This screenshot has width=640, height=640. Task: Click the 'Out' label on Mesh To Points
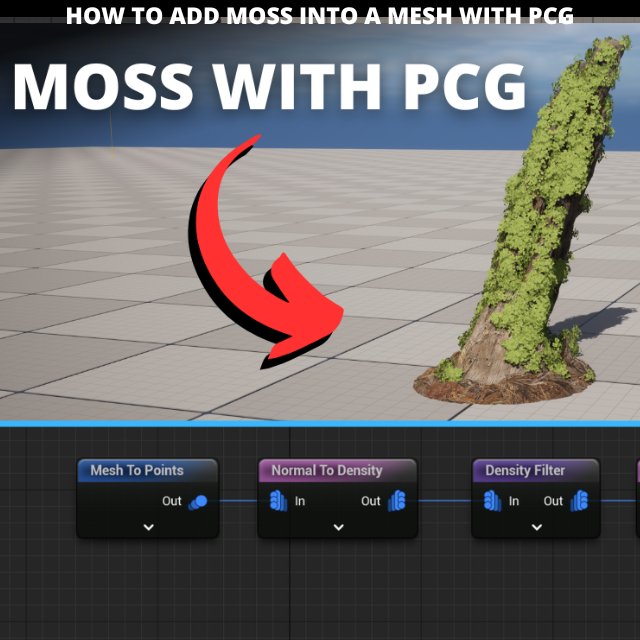coord(171,501)
